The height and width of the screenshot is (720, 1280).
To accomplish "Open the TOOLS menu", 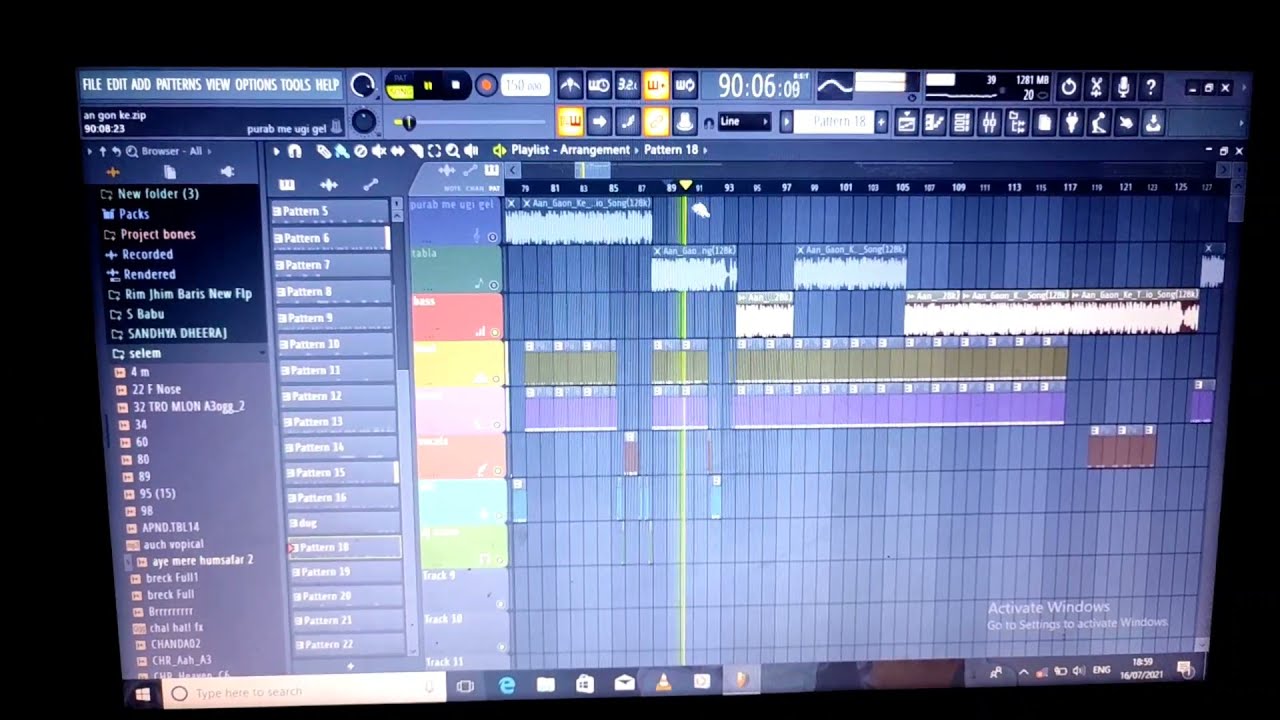I will click(295, 85).
